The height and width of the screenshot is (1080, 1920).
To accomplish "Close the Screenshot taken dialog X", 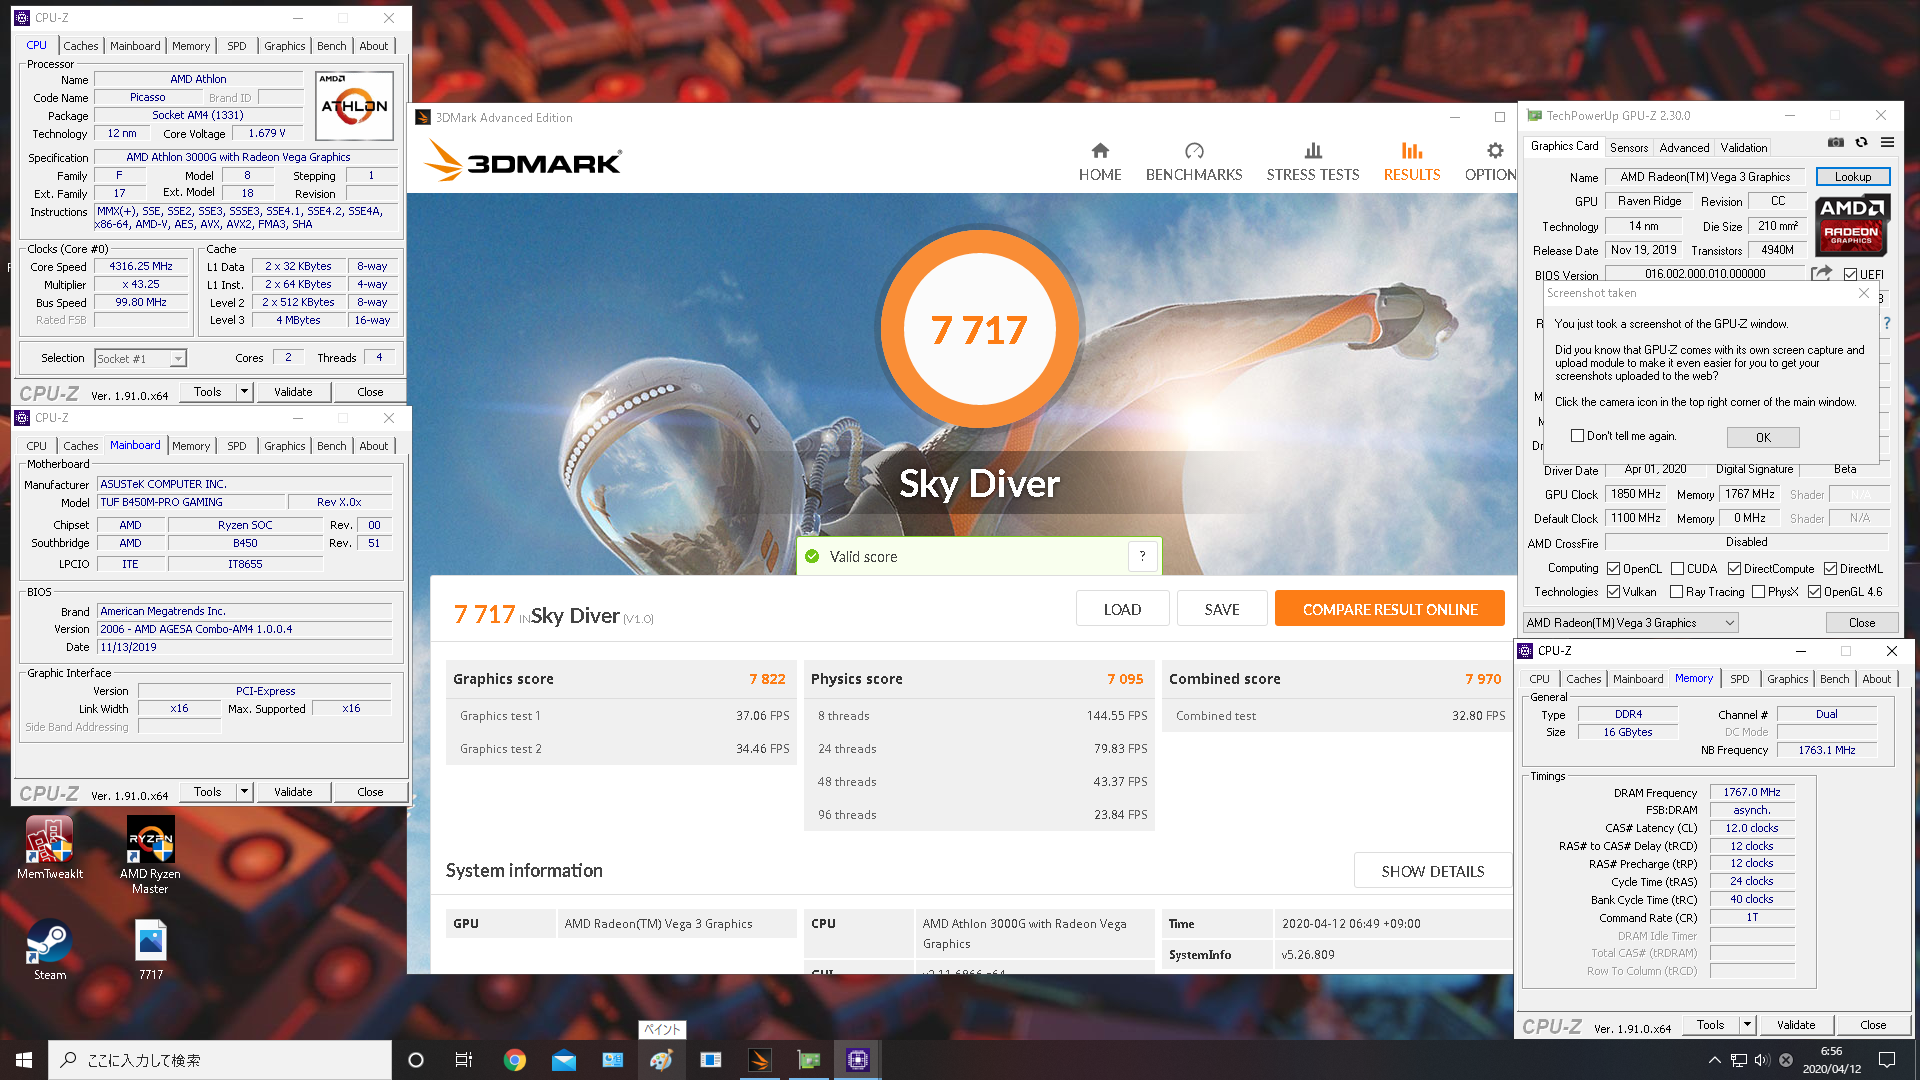I will [1864, 293].
